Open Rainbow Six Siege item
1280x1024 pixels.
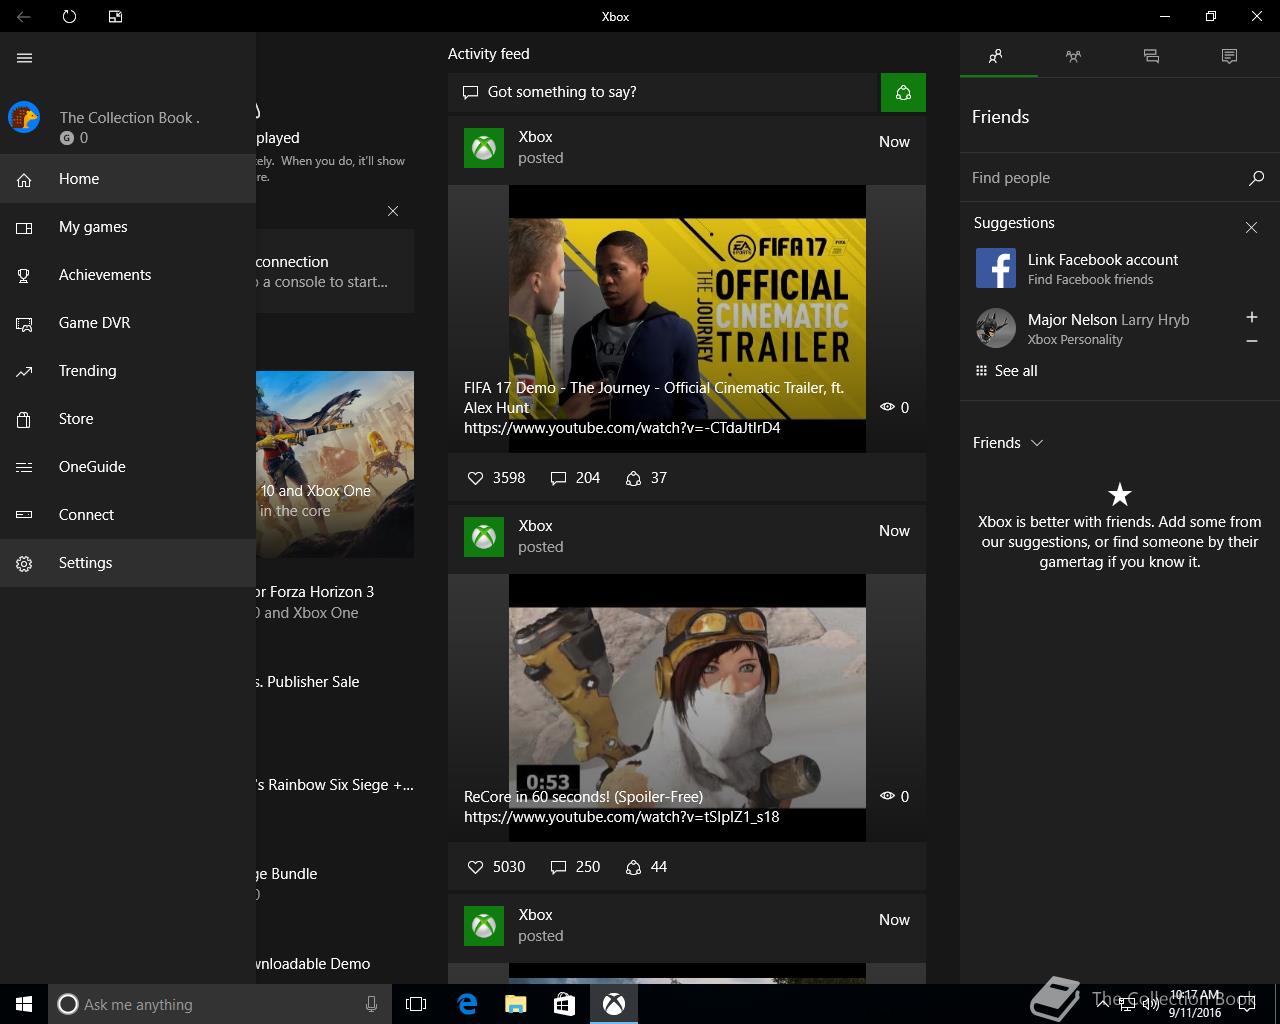[335, 785]
